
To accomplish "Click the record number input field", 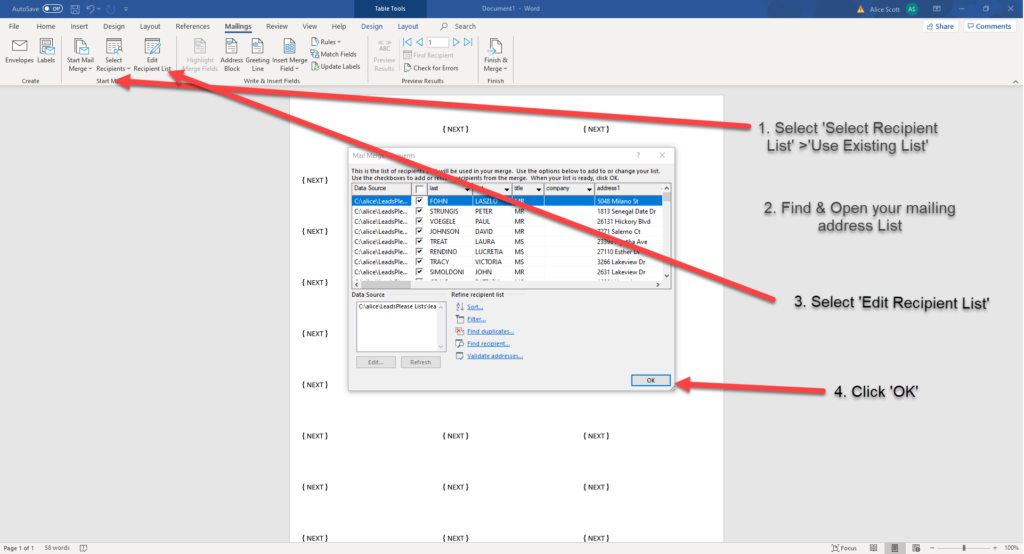I will click(437, 43).
